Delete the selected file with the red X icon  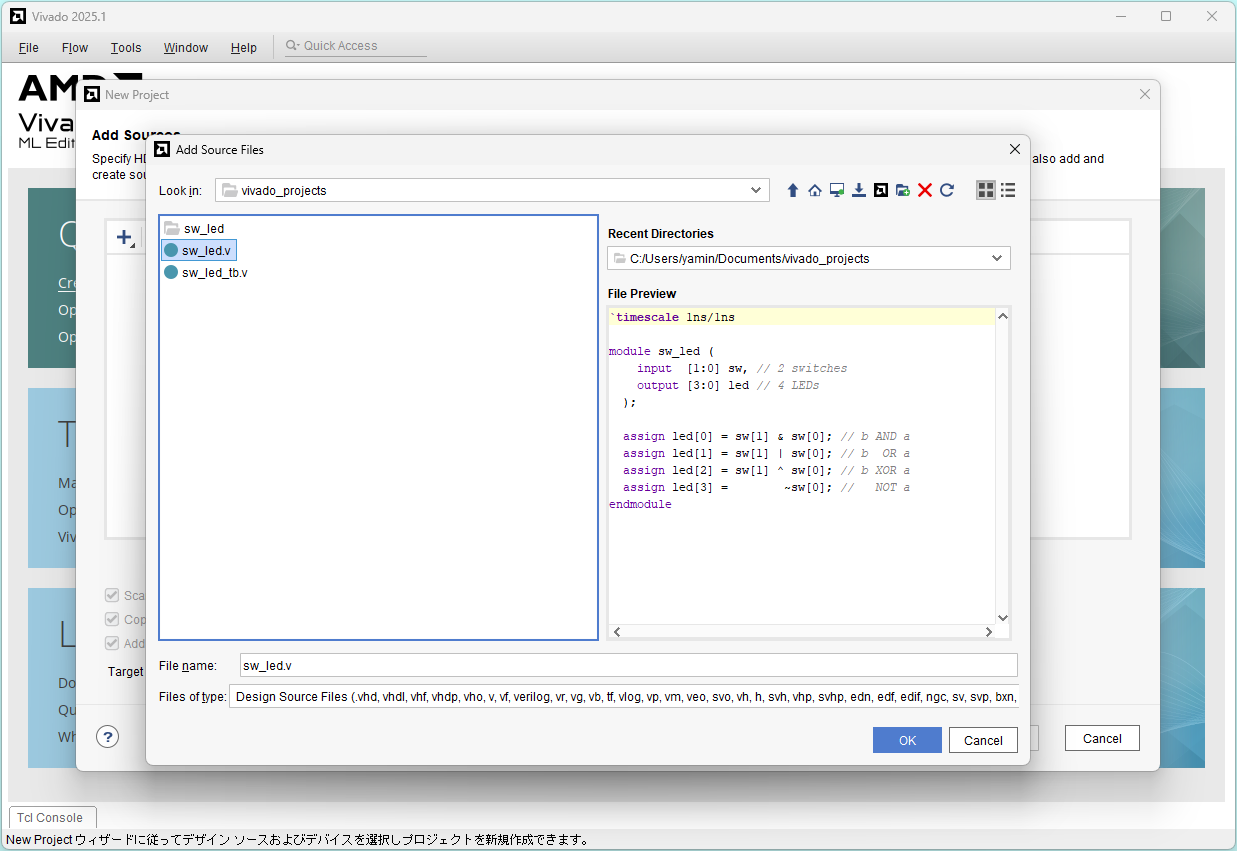[x=925, y=190]
